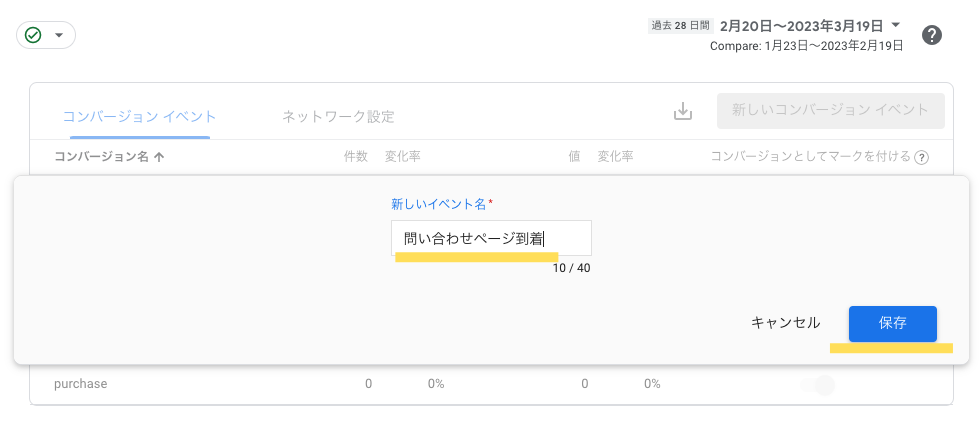The width and height of the screenshot is (980, 424).
Task: Click help icon beside コンバージョンとしてマークを付ける
Action: (922, 157)
